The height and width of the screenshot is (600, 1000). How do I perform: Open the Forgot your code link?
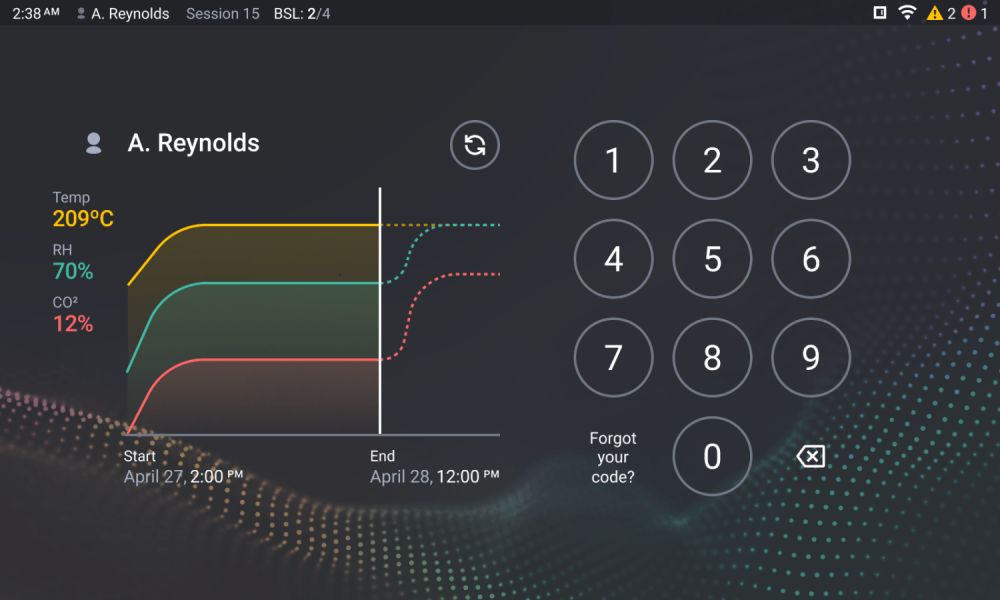coord(613,457)
